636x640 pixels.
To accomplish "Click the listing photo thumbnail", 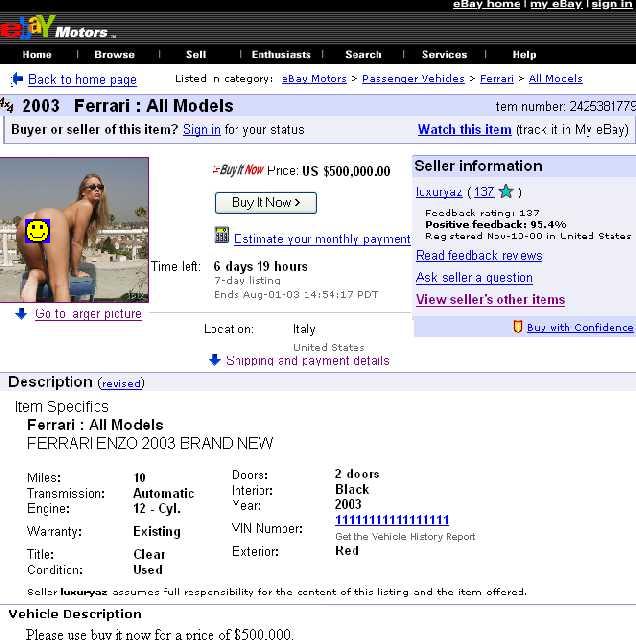I will point(74,230).
